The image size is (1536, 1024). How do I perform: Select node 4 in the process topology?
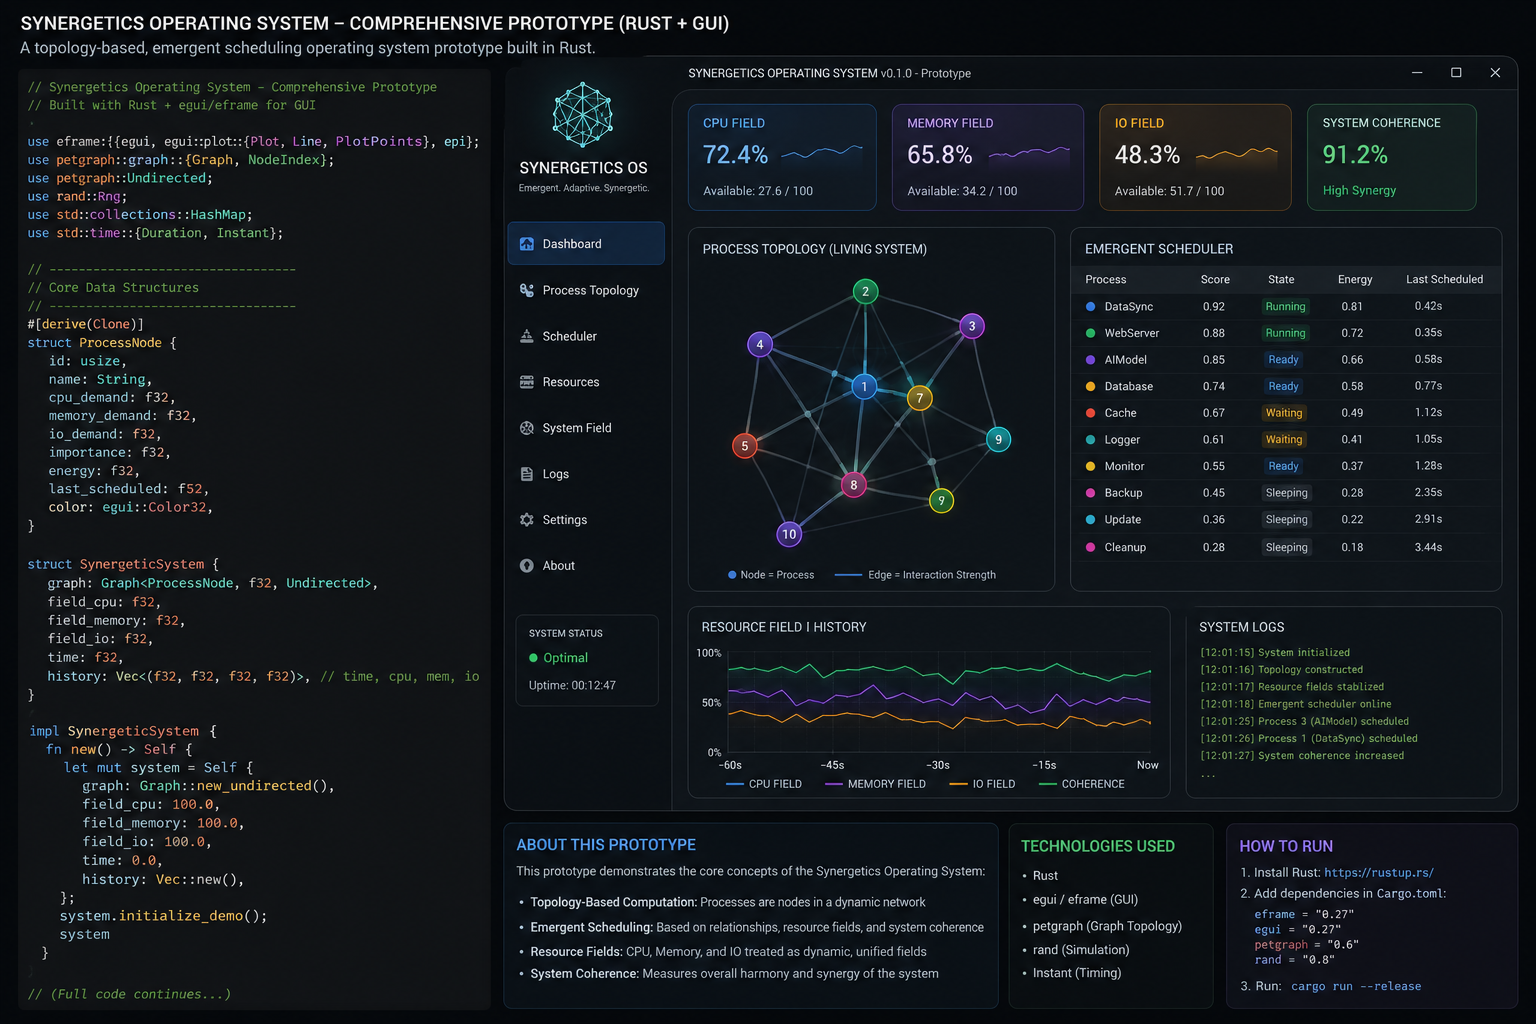760,345
